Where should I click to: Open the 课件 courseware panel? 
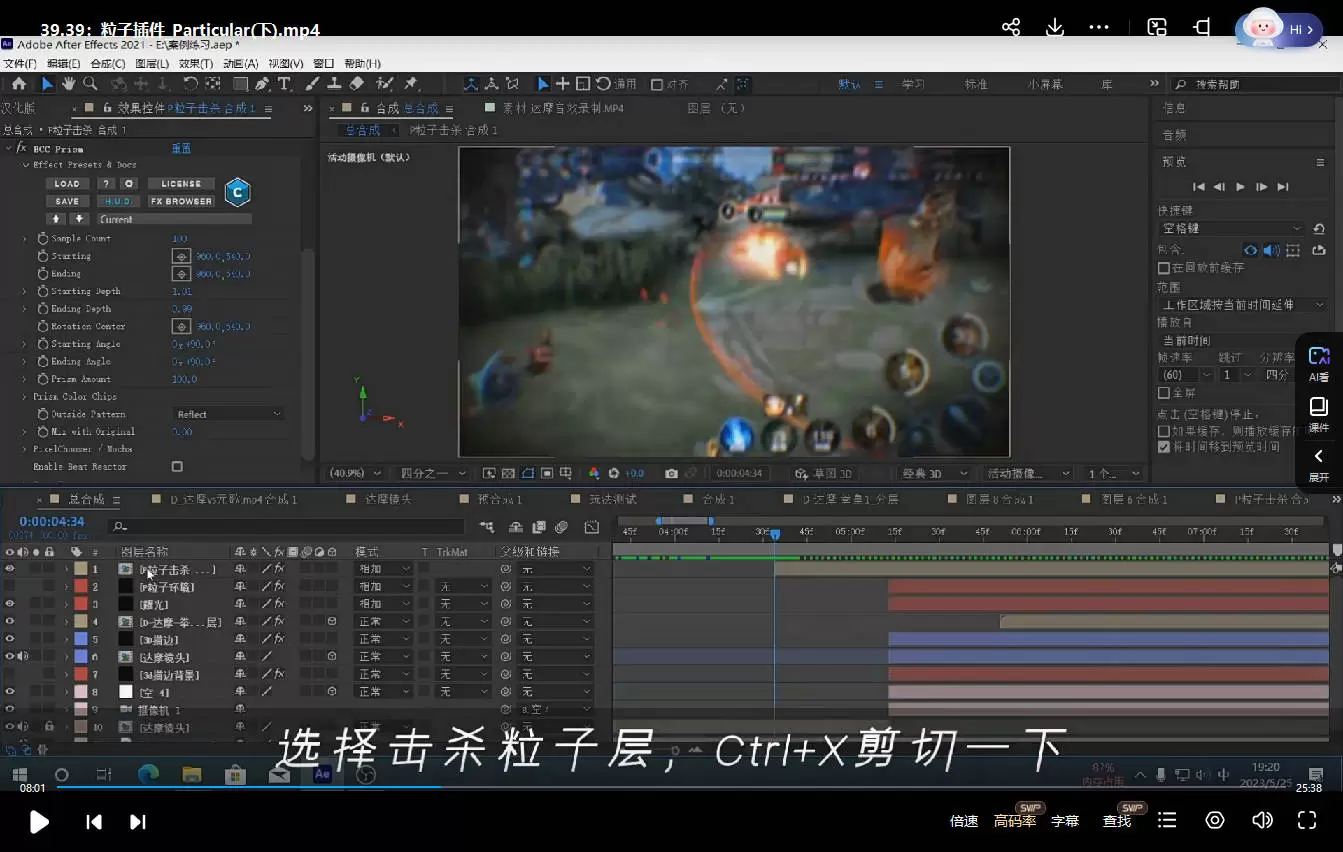(1319, 415)
